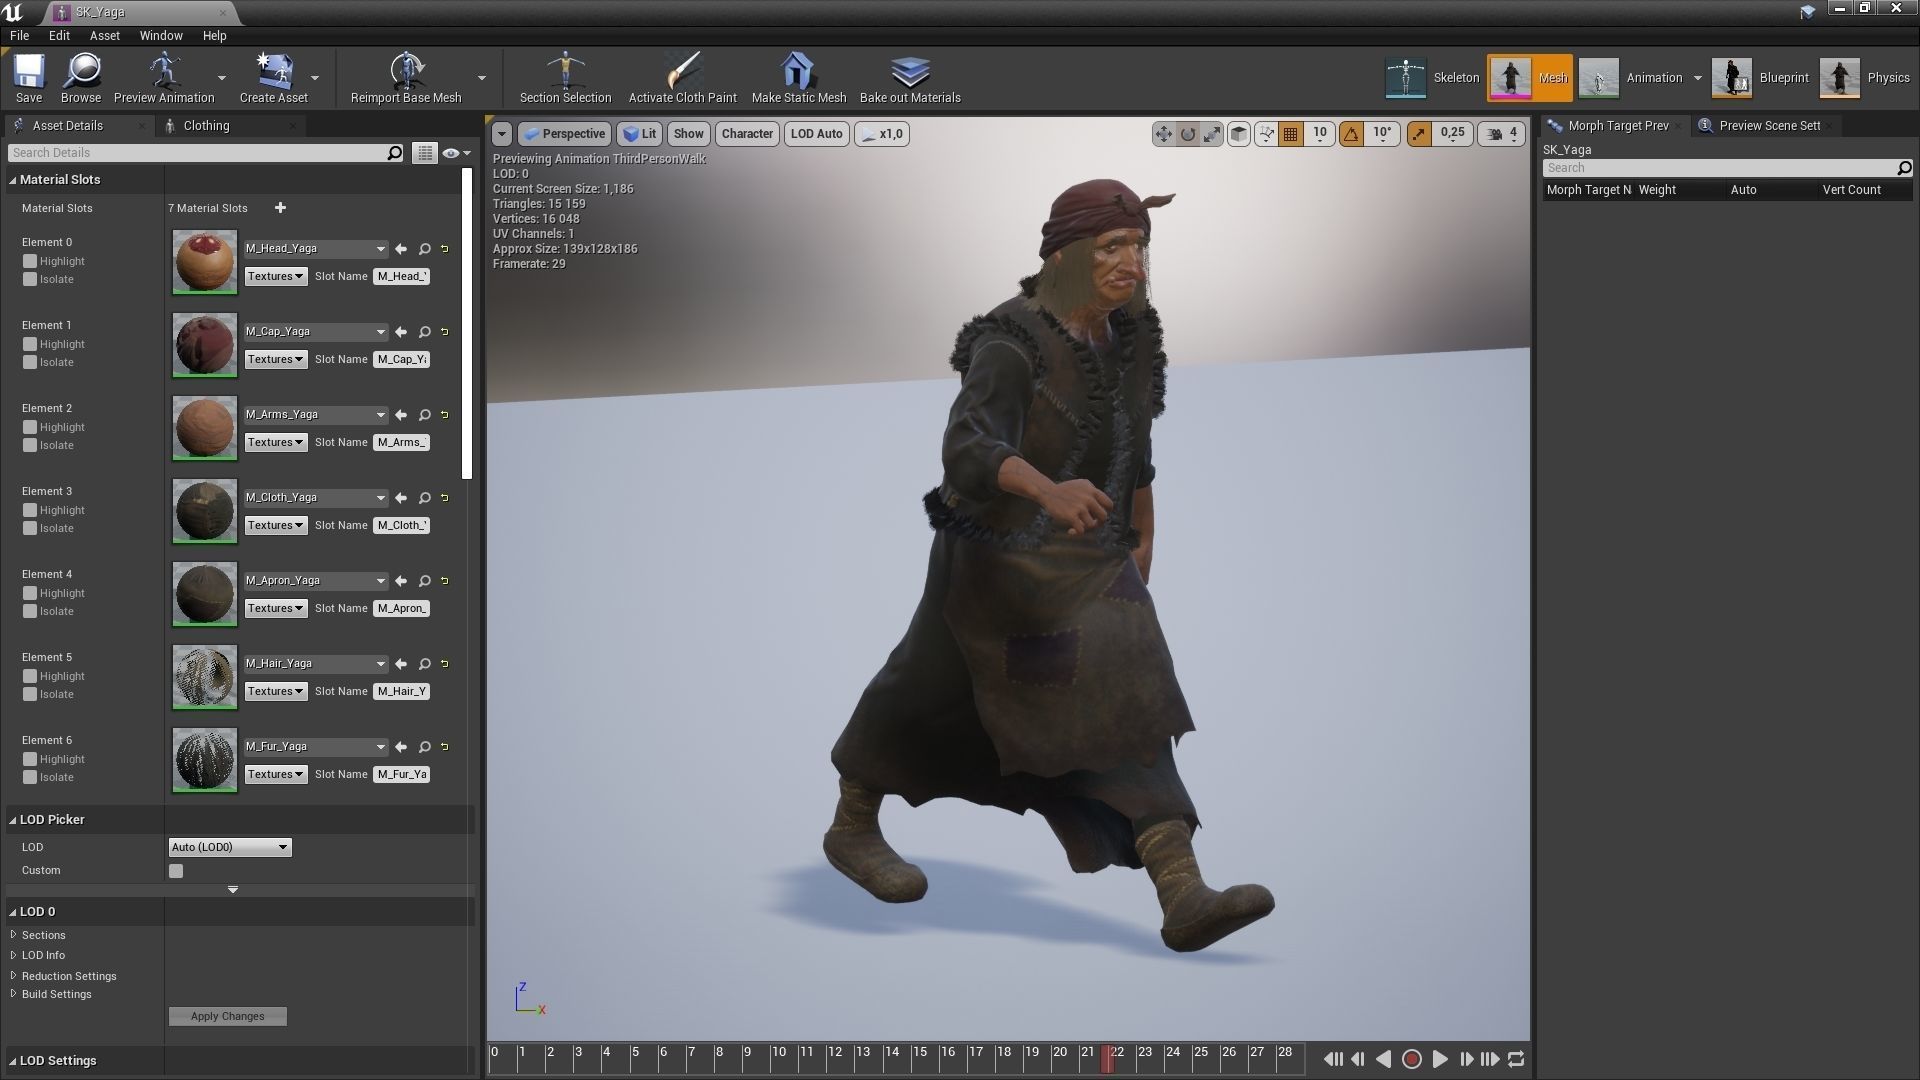Image resolution: width=1920 pixels, height=1080 pixels.
Task: Expand Build Settings
Action: click(14, 994)
